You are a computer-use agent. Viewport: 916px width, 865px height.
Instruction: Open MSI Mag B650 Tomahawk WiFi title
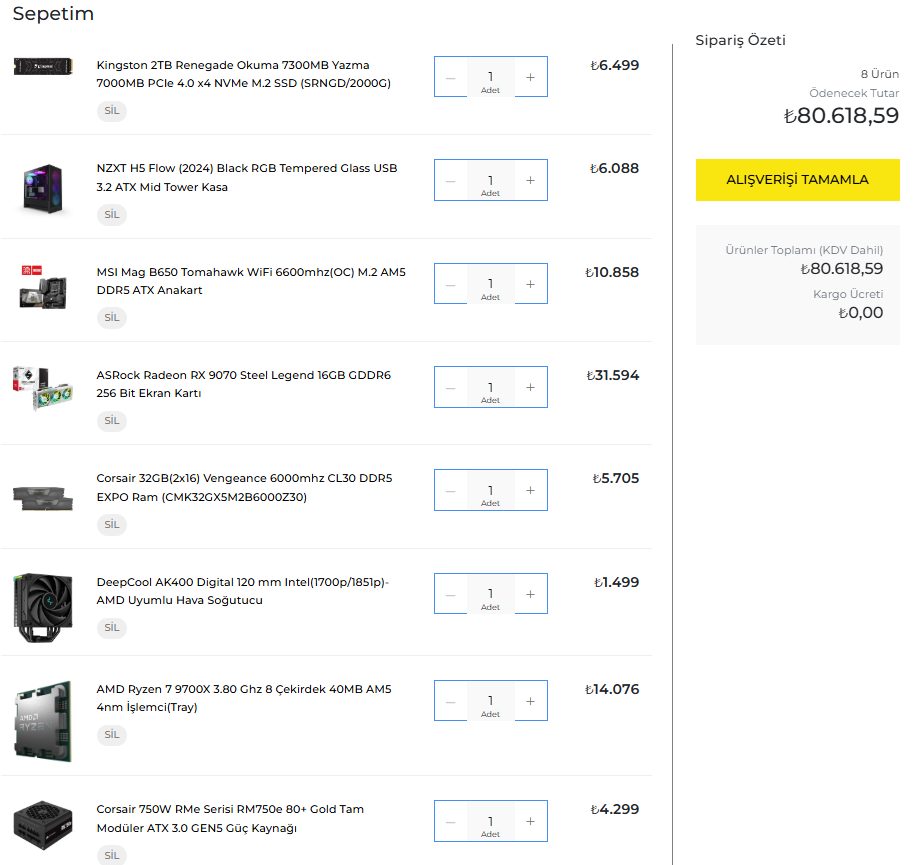click(x=251, y=281)
